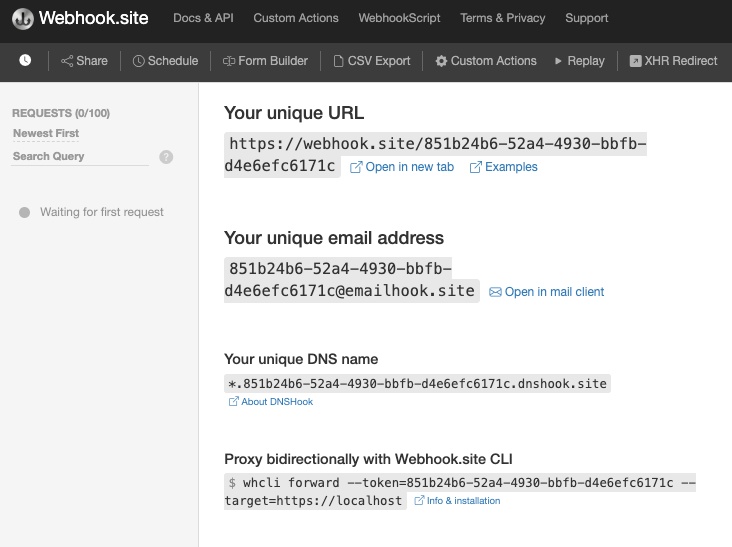Click the Webhook.site logo icon

pyautogui.click(x=23, y=19)
